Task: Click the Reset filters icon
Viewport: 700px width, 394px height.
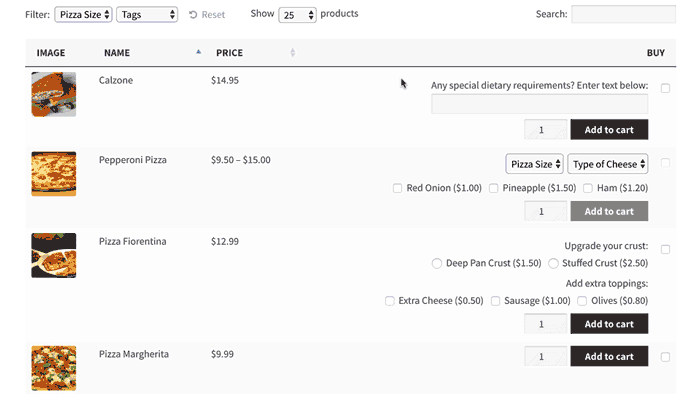Action: (x=193, y=15)
